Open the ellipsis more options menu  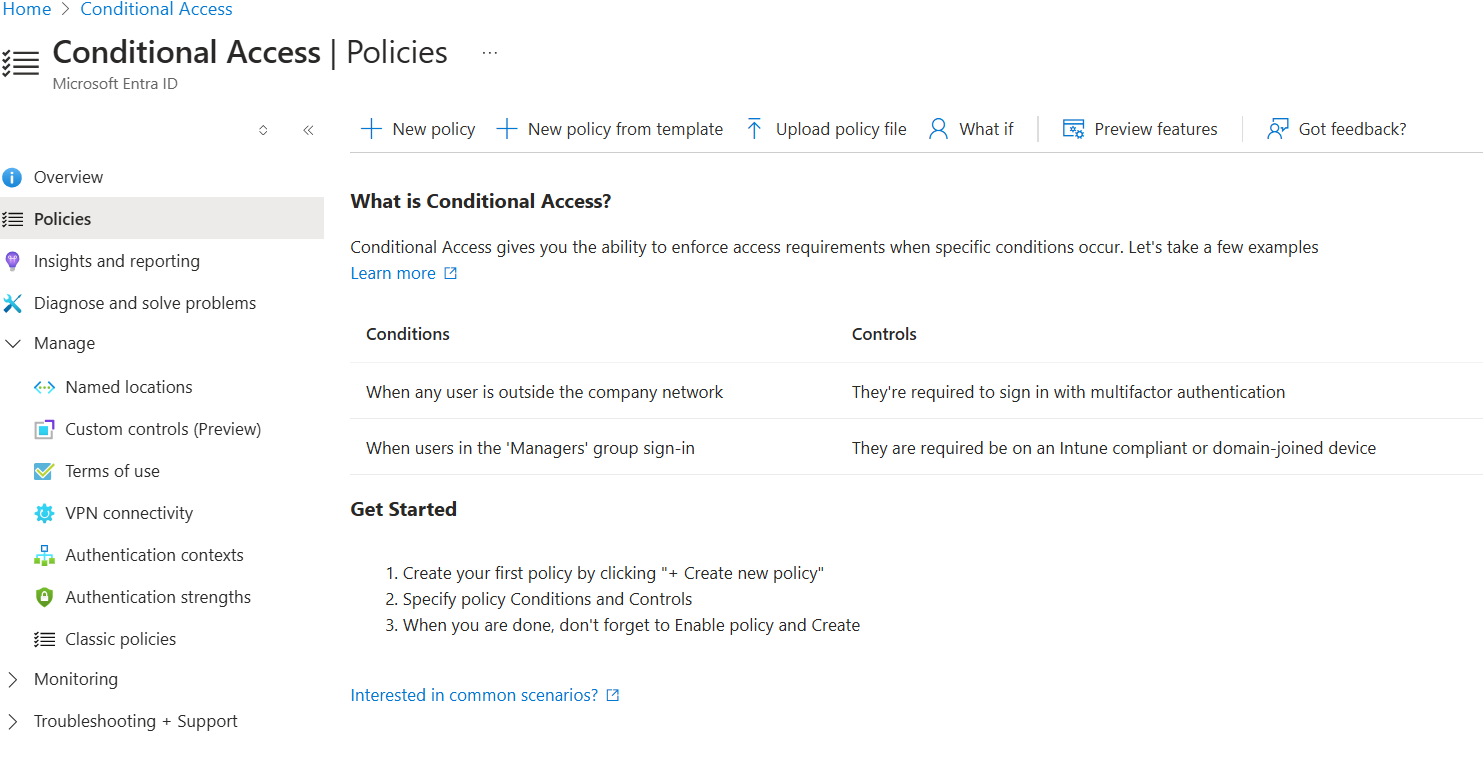tap(489, 52)
